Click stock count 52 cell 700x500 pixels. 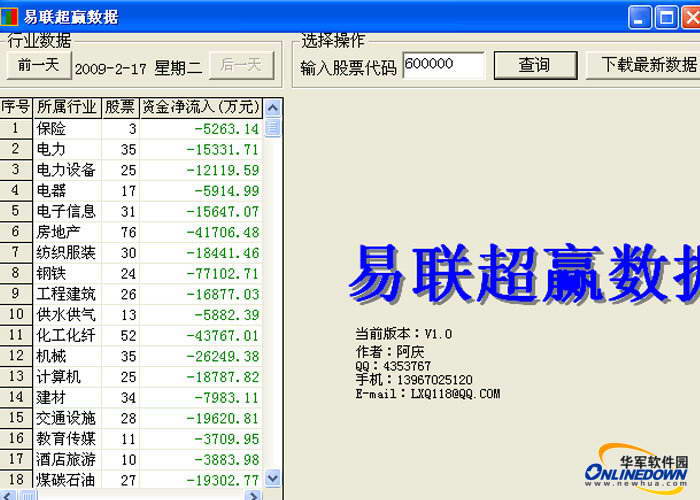pyautogui.click(x=120, y=336)
